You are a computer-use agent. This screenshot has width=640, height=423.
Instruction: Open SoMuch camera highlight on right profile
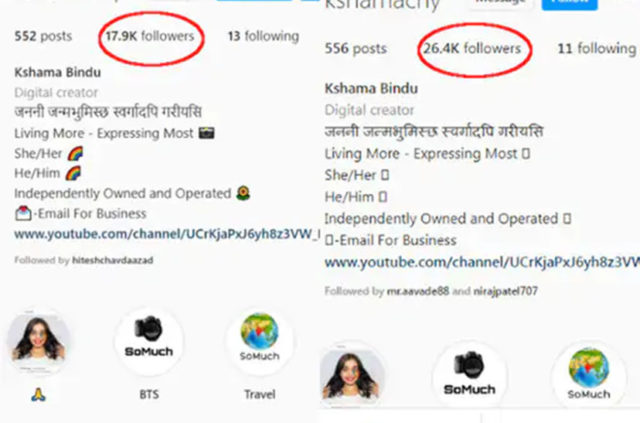469,376
